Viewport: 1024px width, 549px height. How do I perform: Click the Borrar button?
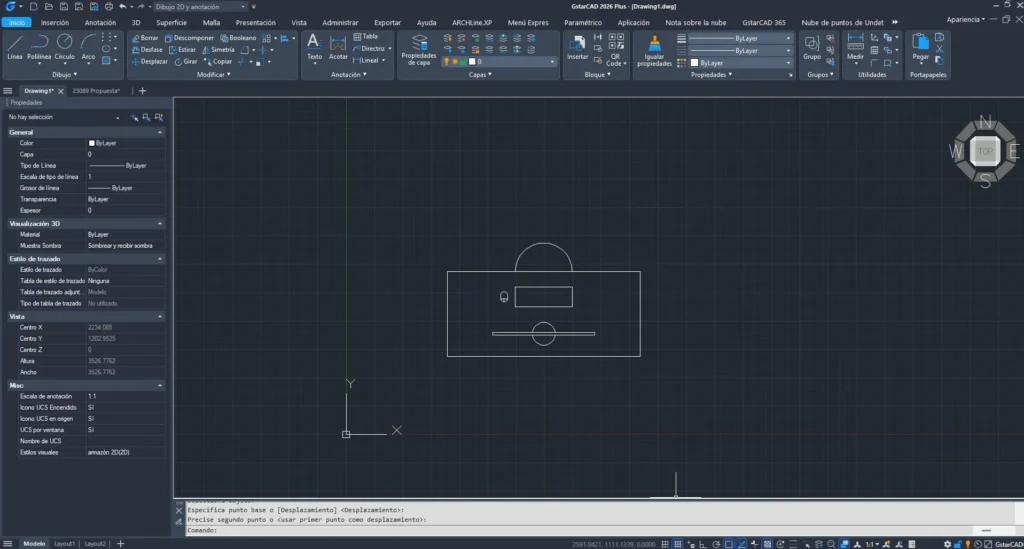[x=145, y=38]
